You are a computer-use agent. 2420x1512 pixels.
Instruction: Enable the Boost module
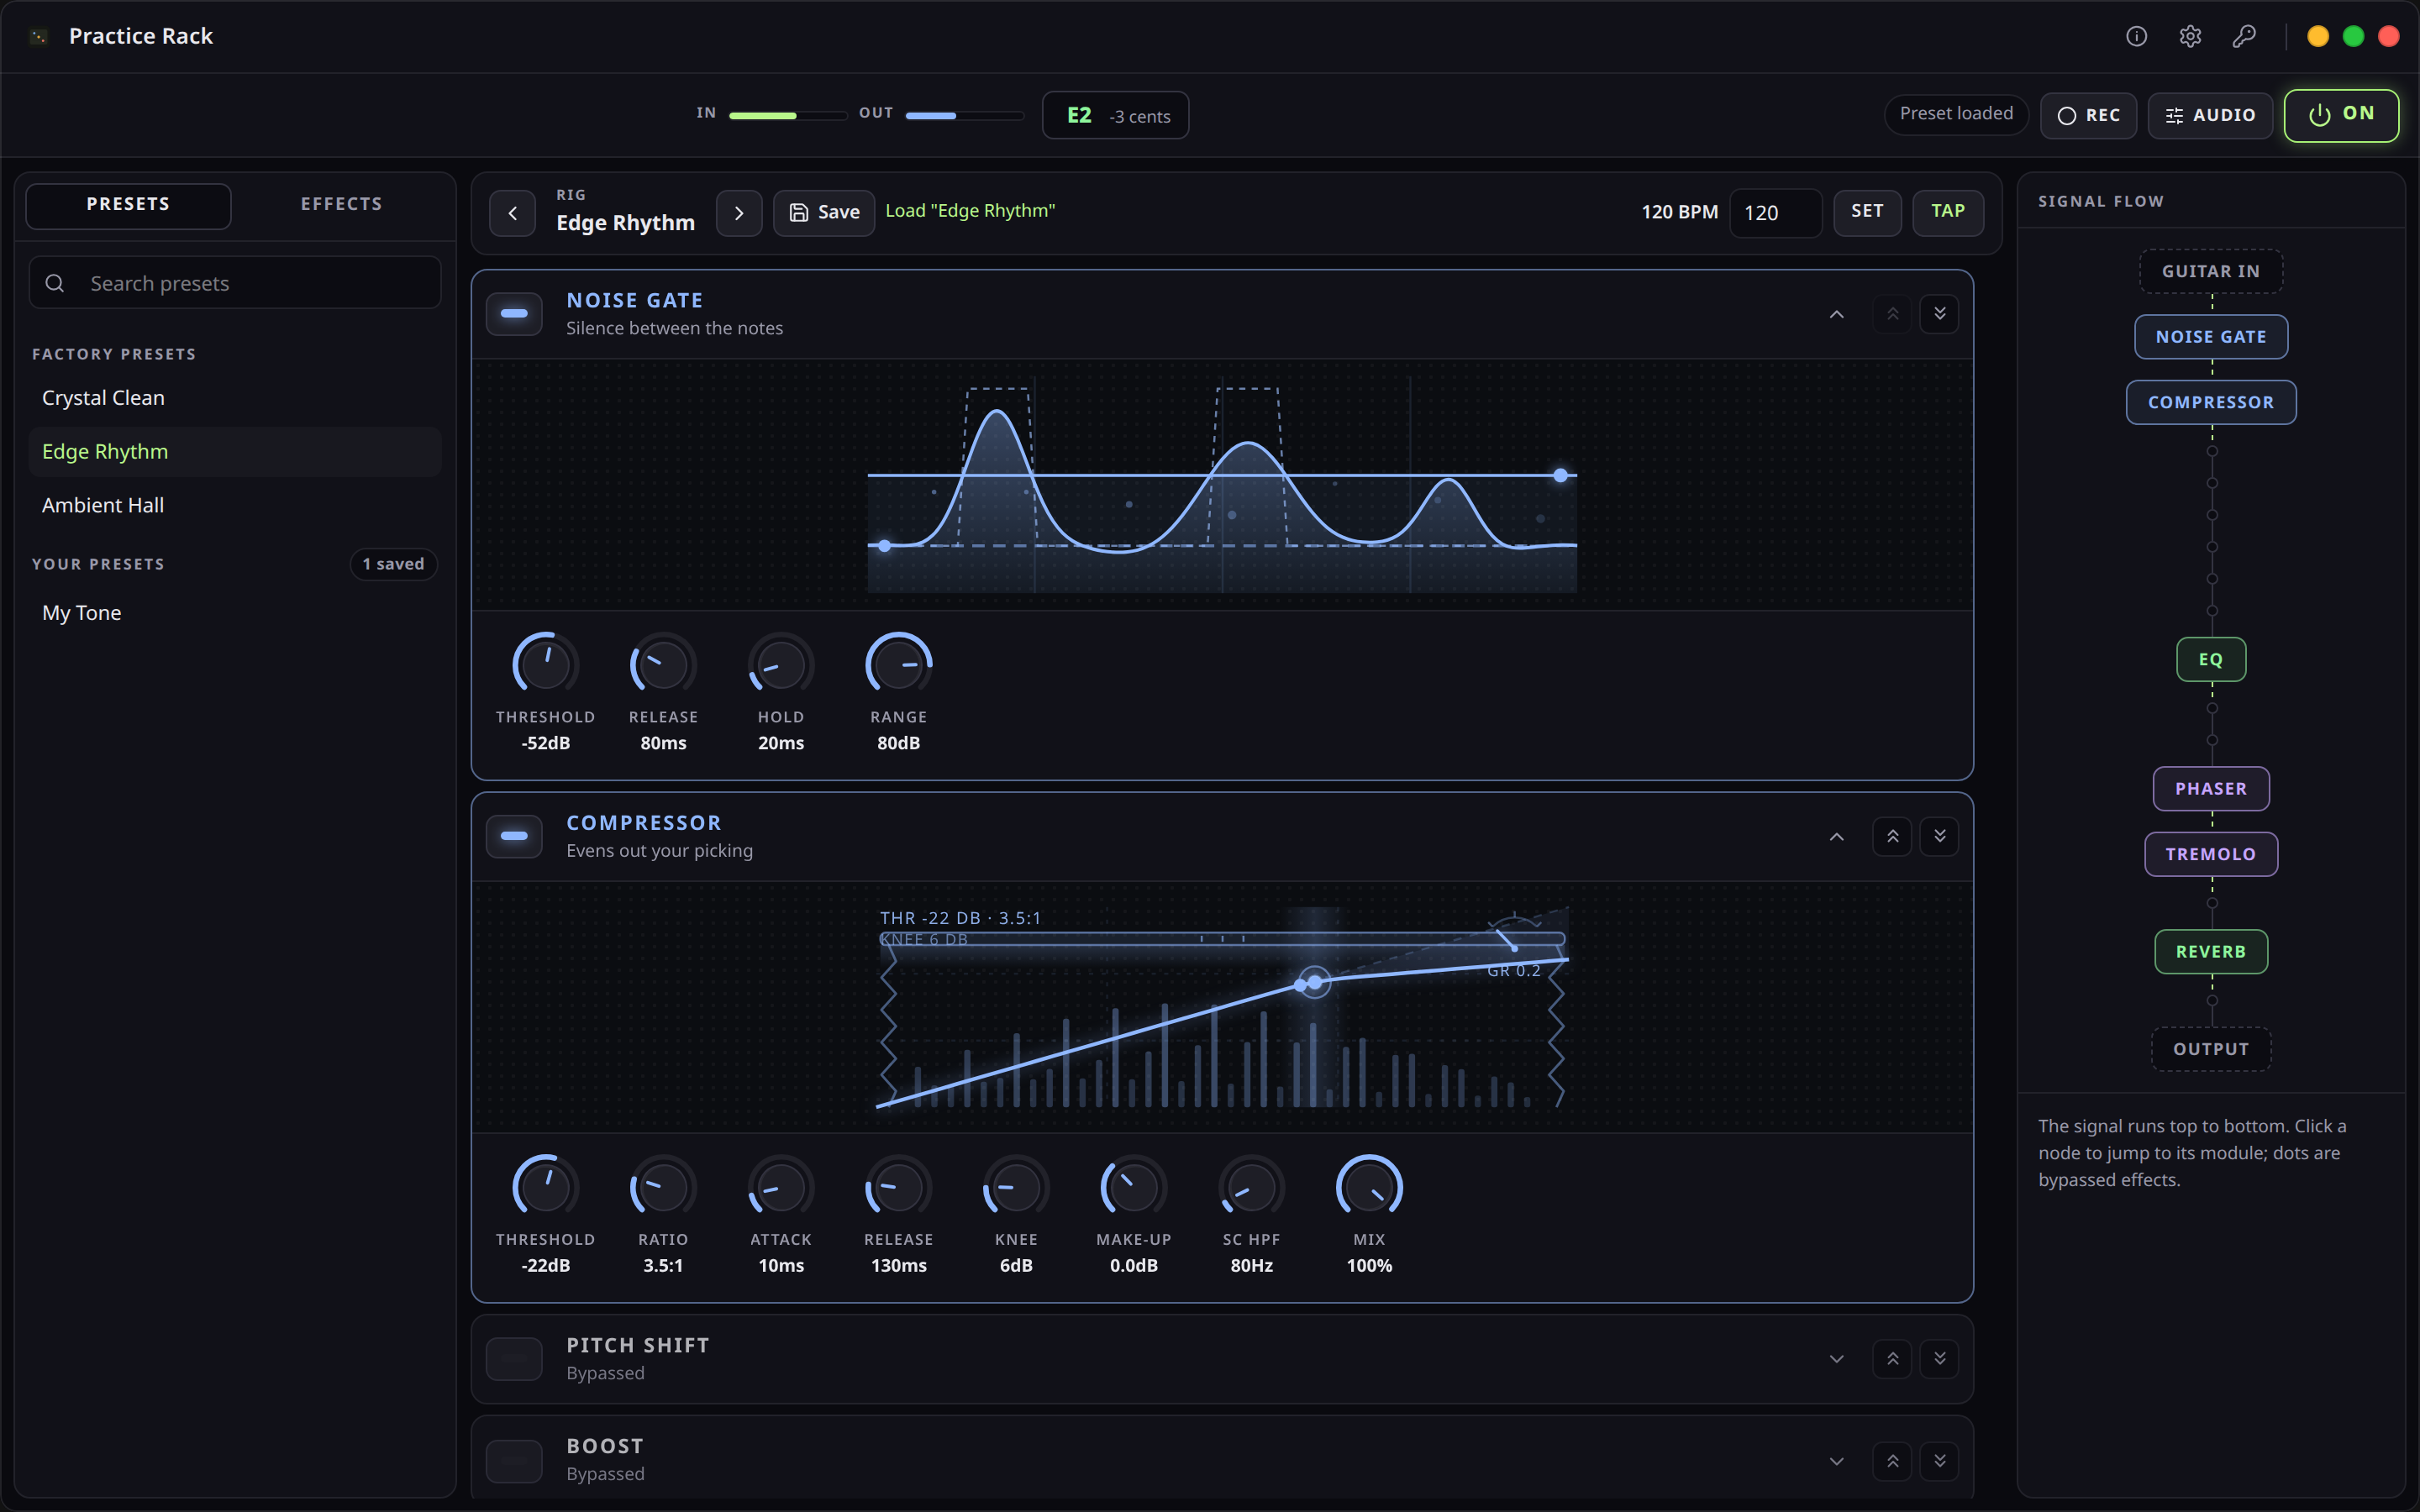point(514,1460)
